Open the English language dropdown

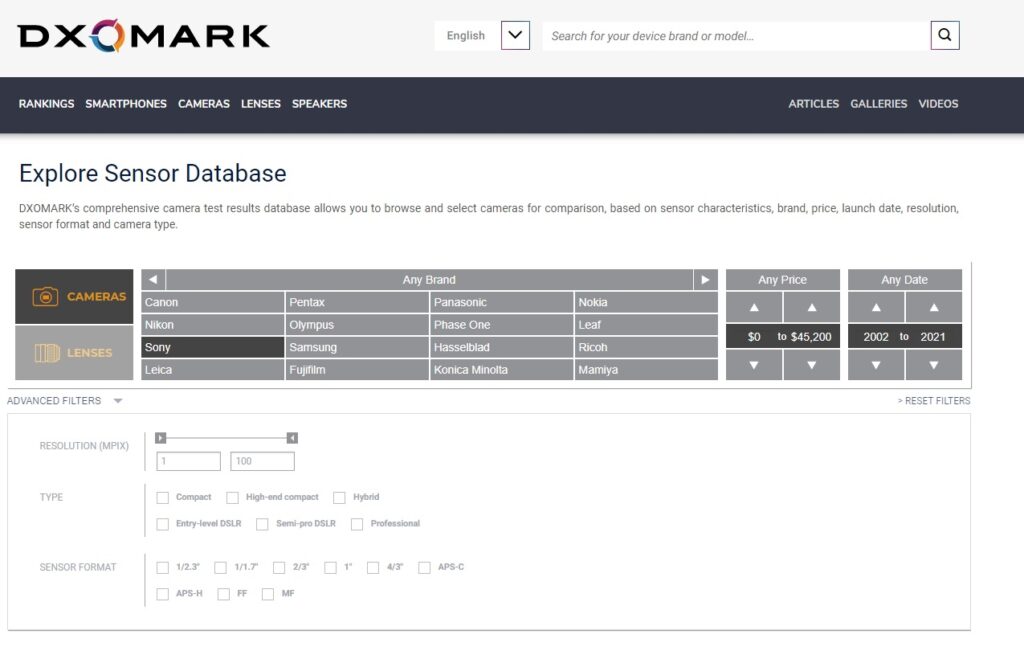(x=514, y=36)
